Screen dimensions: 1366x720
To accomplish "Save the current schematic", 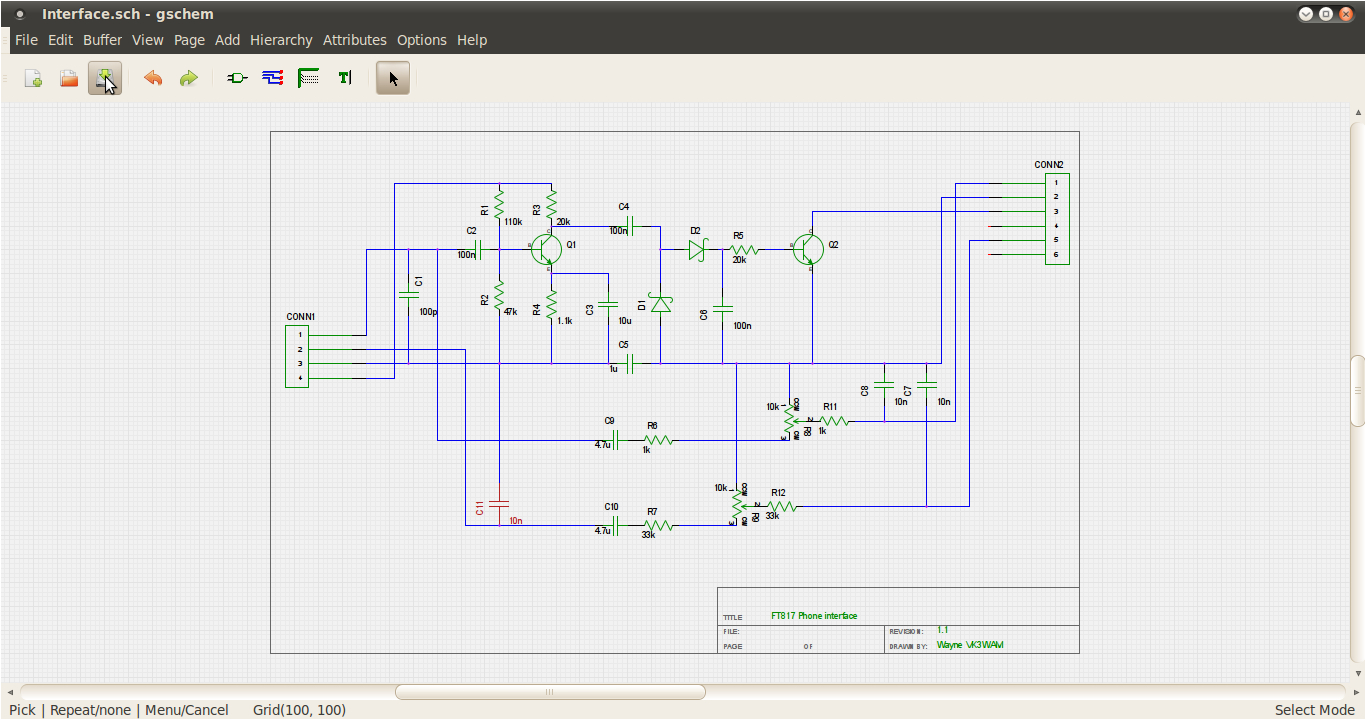I will (104, 77).
